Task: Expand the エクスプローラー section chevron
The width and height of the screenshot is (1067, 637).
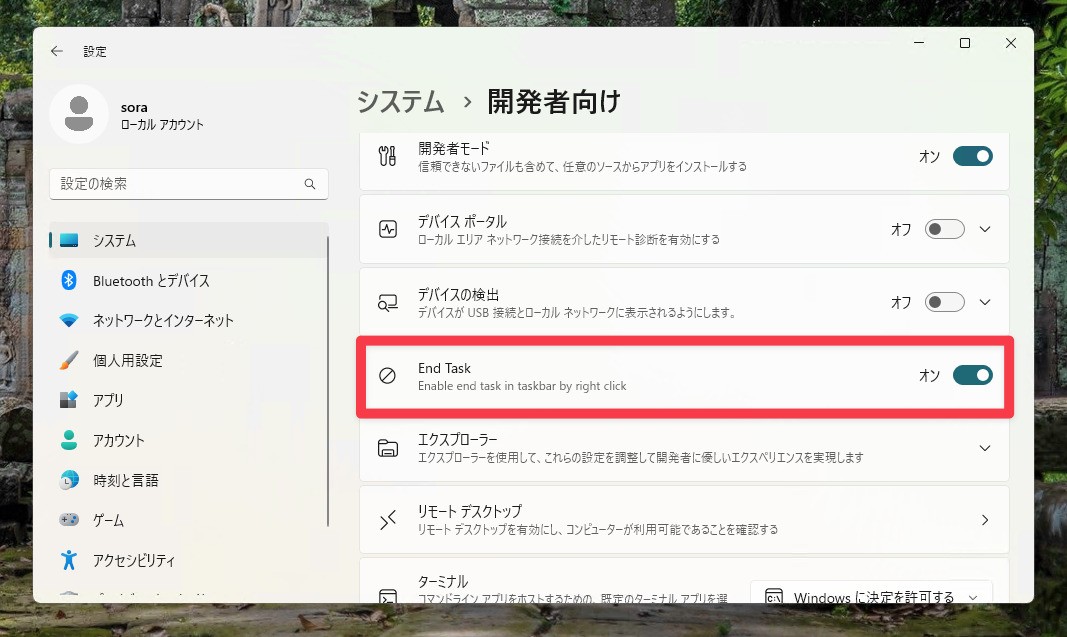Action: [985, 448]
